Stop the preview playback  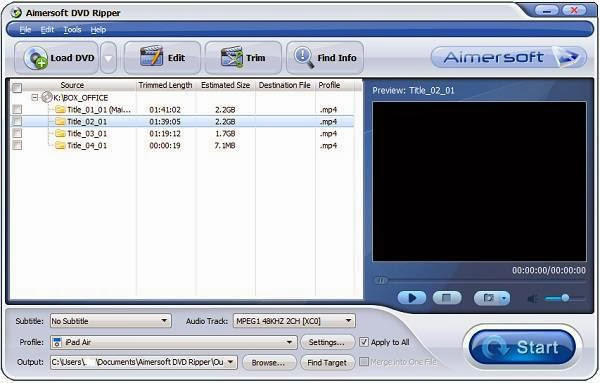447,298
